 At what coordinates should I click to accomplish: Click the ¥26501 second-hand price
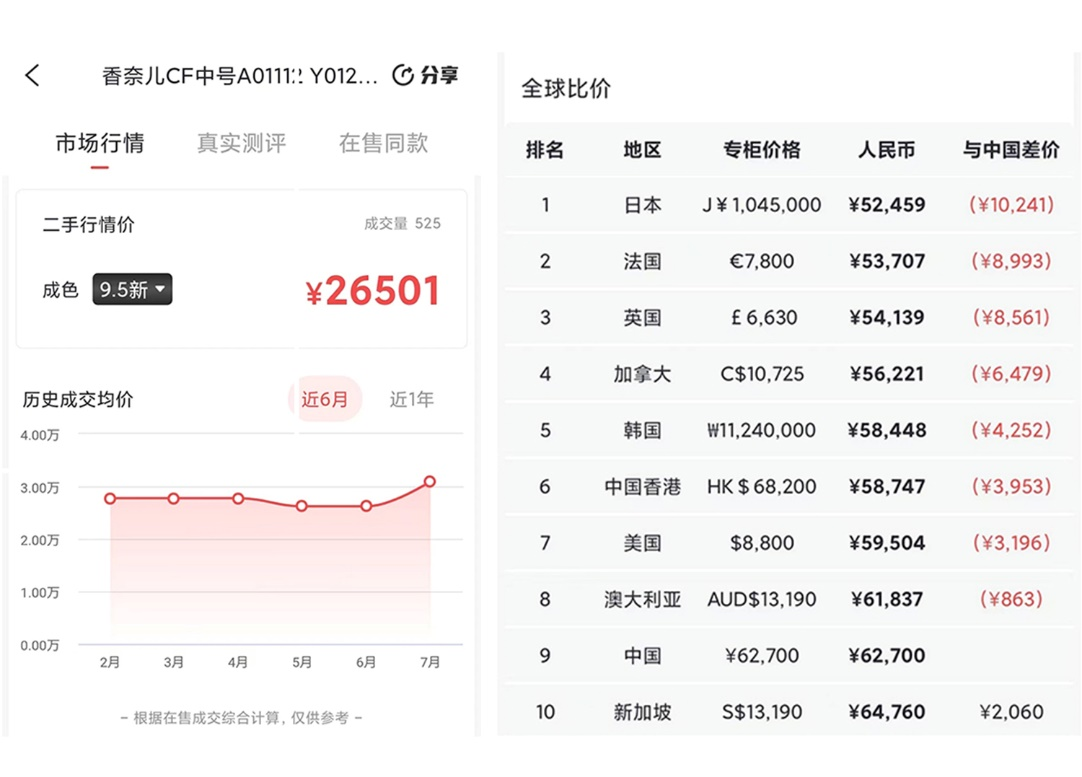tap(373, 291)
